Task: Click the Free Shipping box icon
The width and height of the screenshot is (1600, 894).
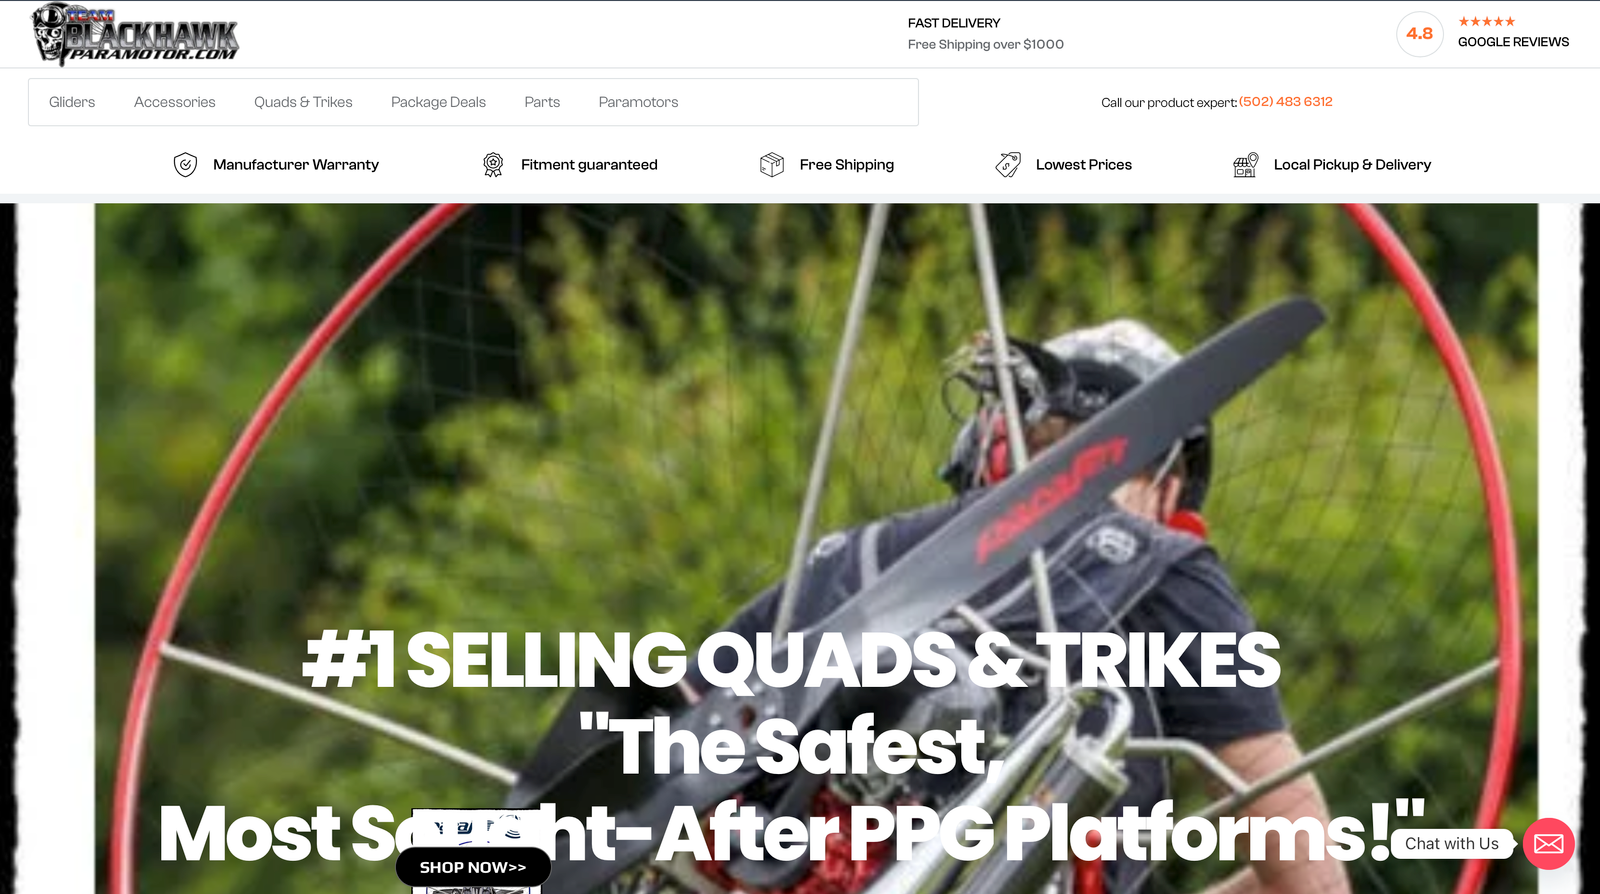Action: 772,165
